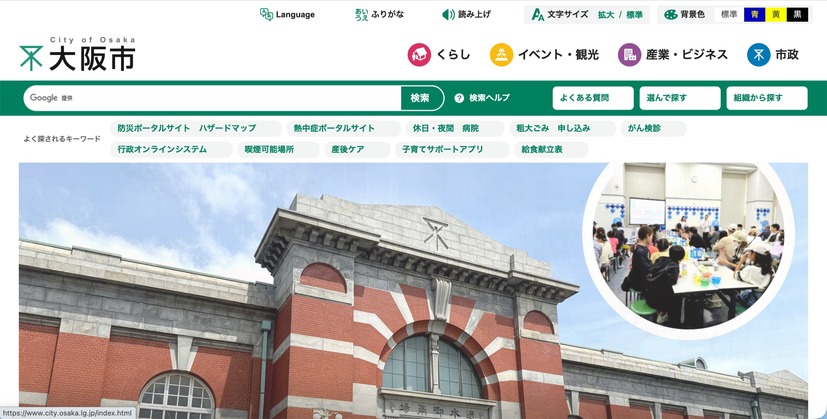Click the purple 産業・ビジネス building icon

(629, 54)
